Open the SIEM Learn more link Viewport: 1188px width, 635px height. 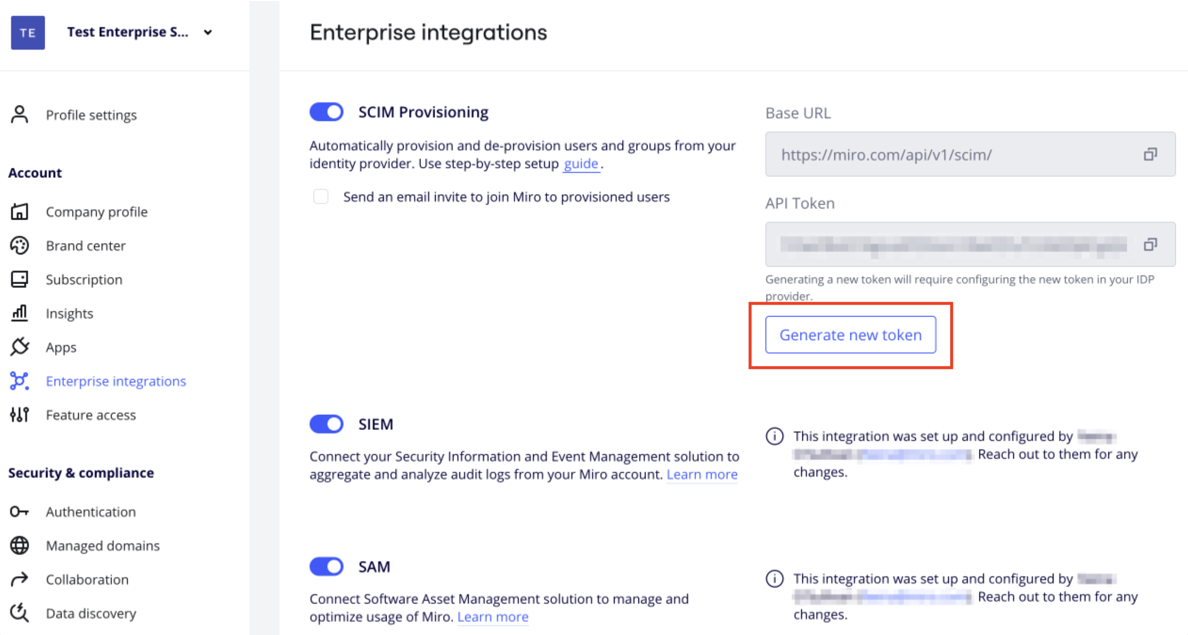point(702,474)
